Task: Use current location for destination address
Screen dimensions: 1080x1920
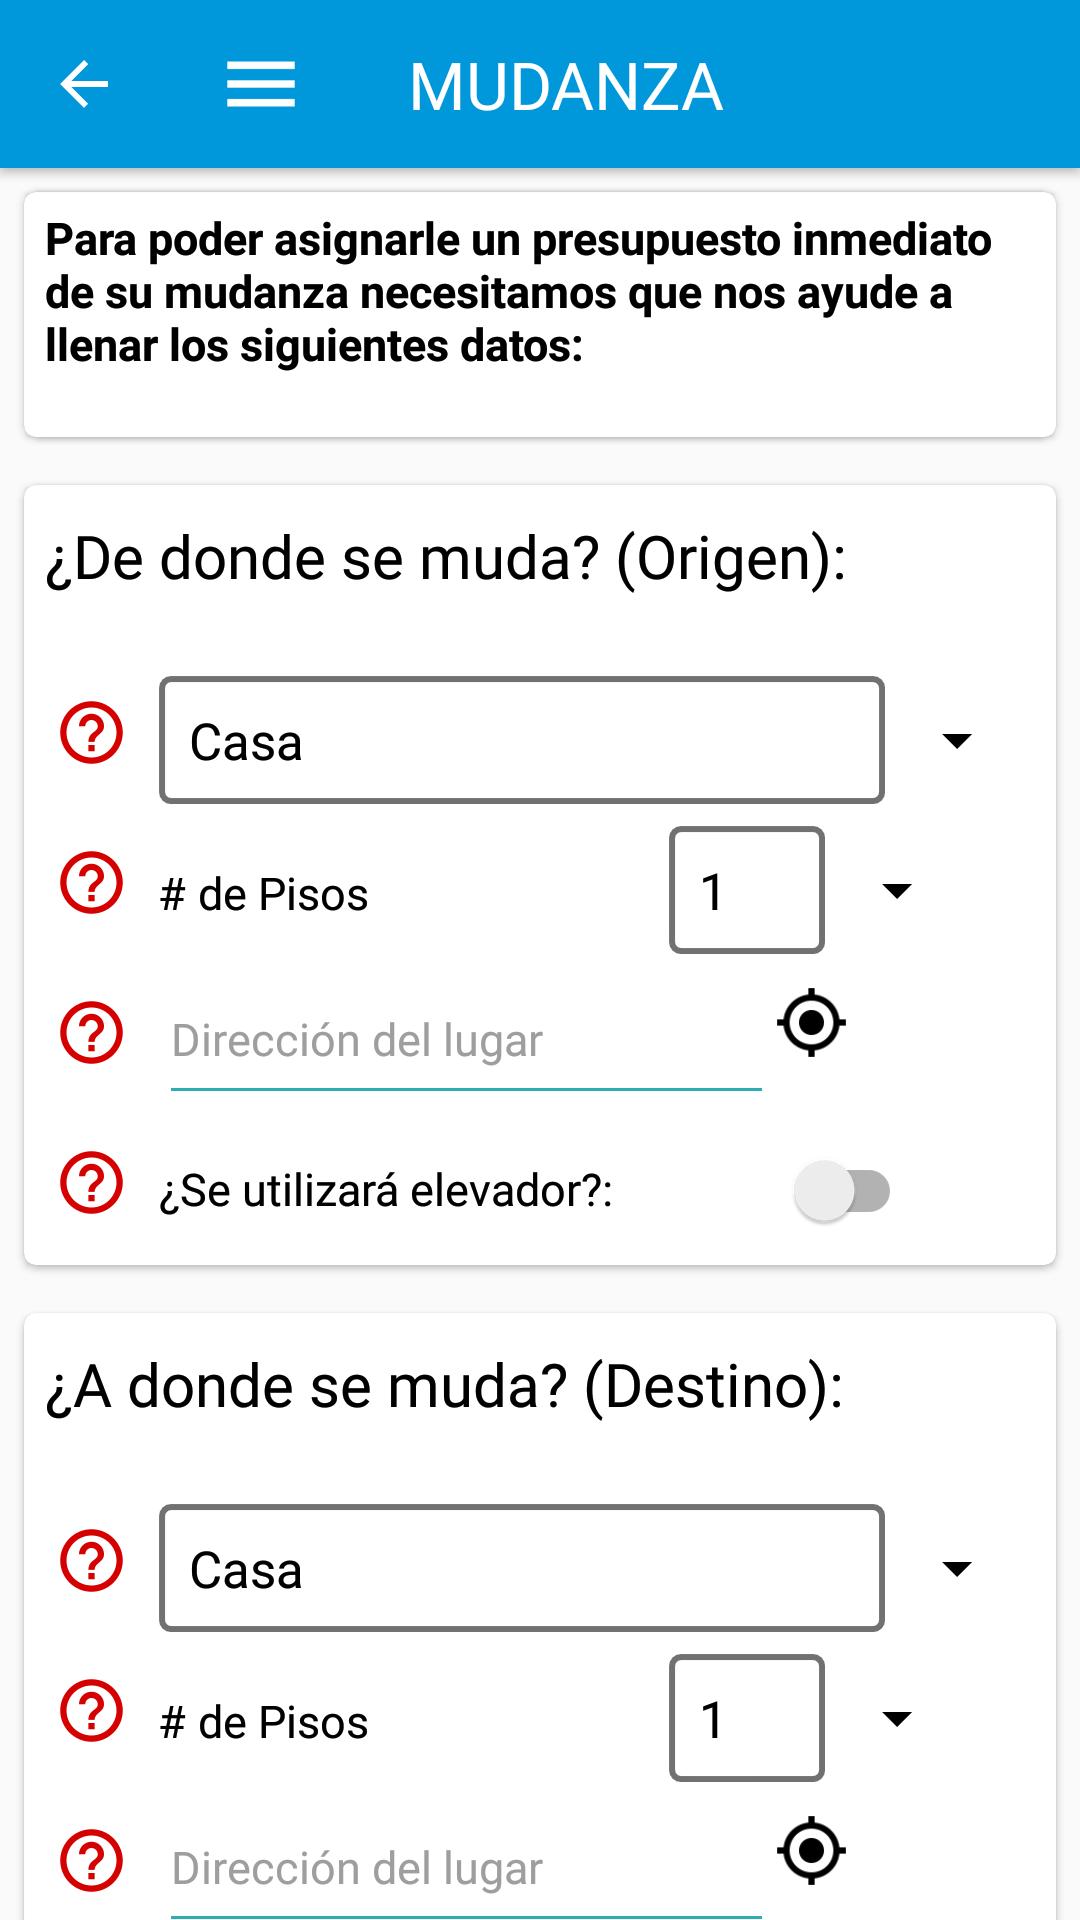Action: (x=811, y=1851)
